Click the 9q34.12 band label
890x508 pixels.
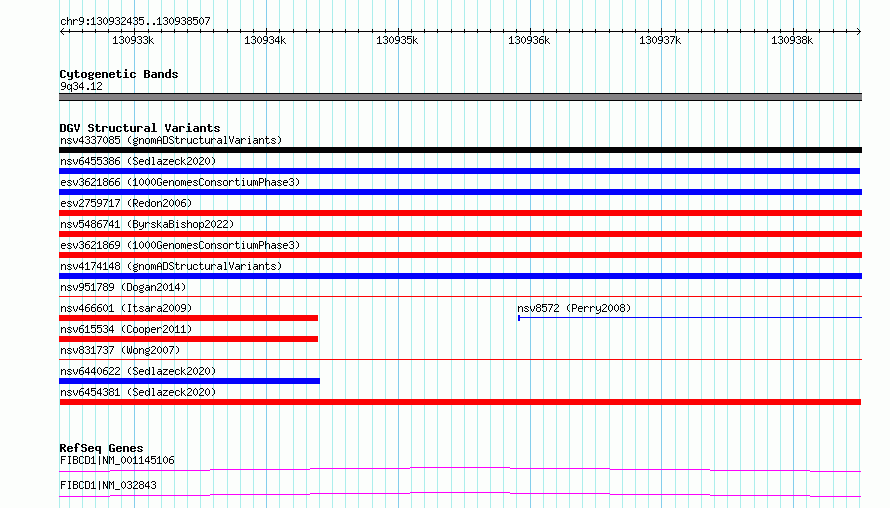[x=81, y=86]
